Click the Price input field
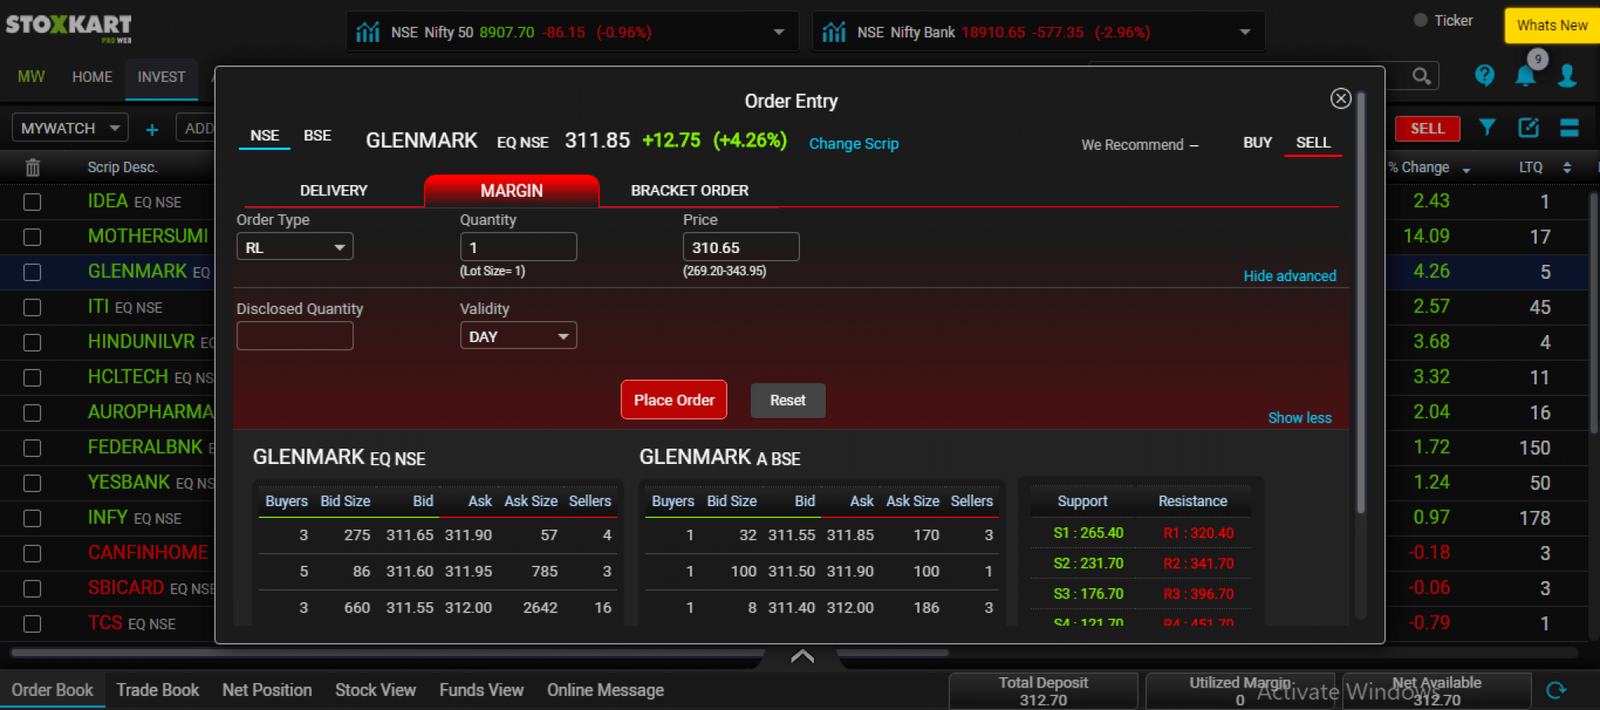1600x710 pixels. [x=741, y=247]
